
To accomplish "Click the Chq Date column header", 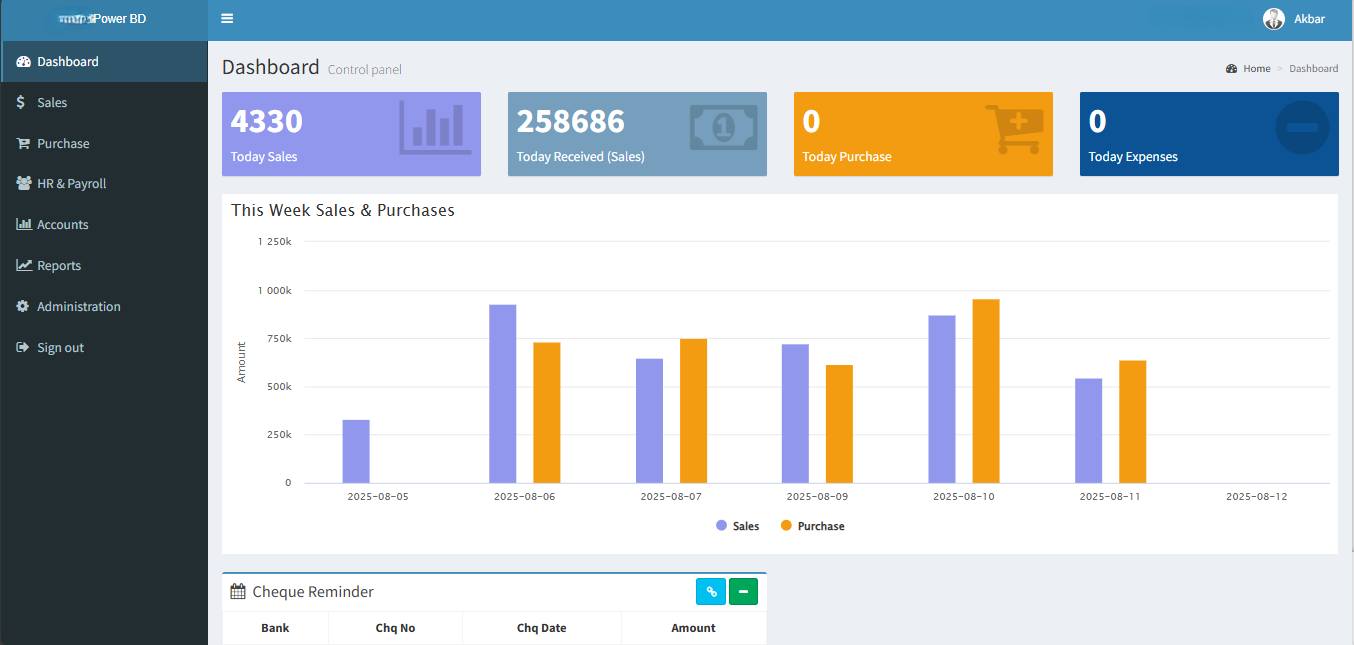I will (x=541, y=628).
